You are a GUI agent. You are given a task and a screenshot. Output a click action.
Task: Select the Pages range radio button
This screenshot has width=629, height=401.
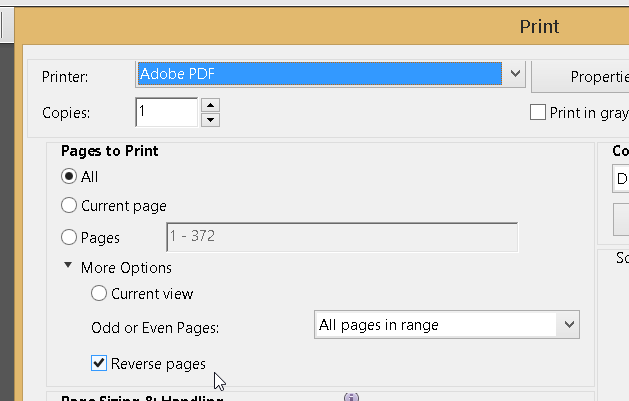point(69,237)
